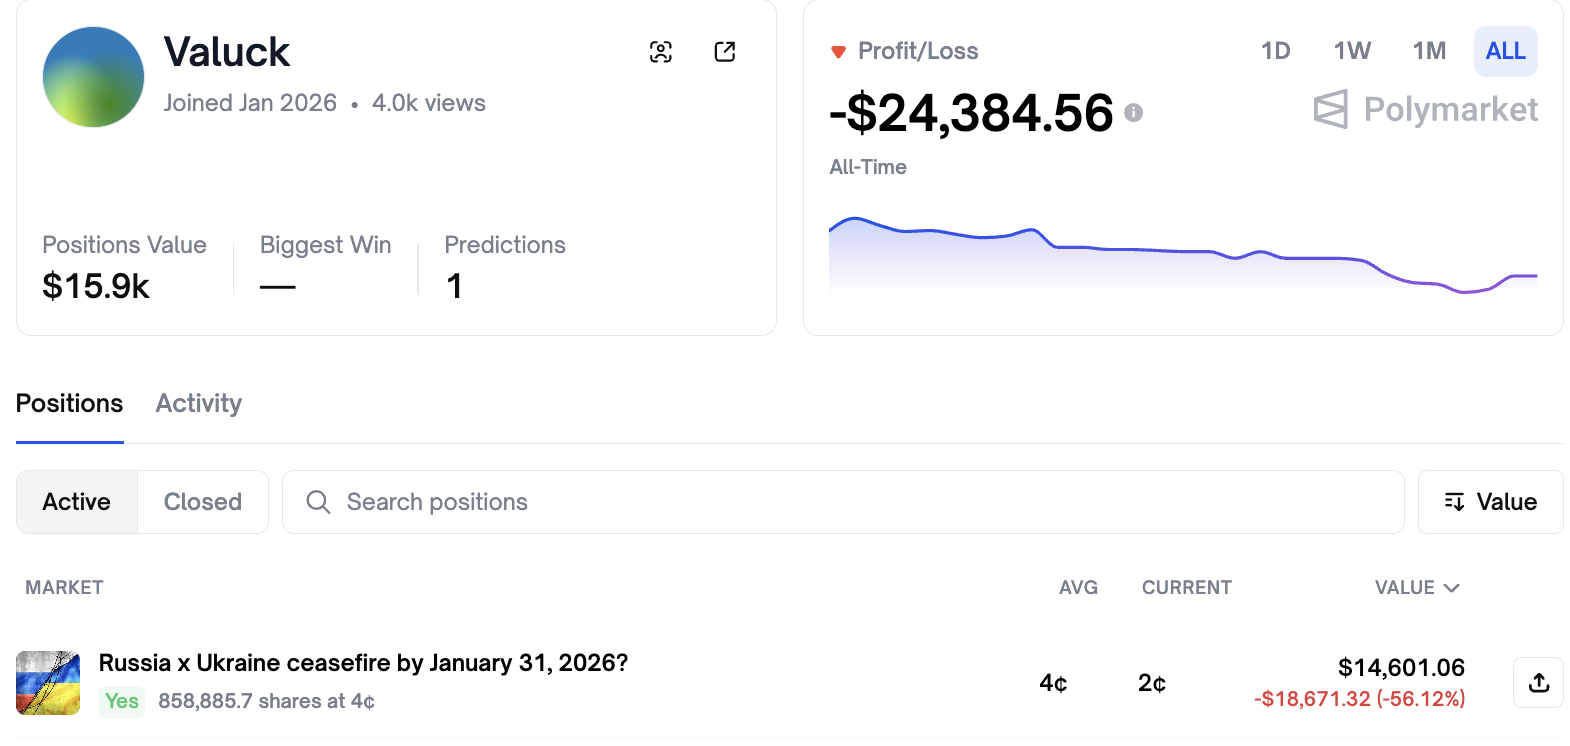Click the info icon next to profit amount
Image resolution: width=1570 pixels, height=746 pixels.
click(1133, 113)
